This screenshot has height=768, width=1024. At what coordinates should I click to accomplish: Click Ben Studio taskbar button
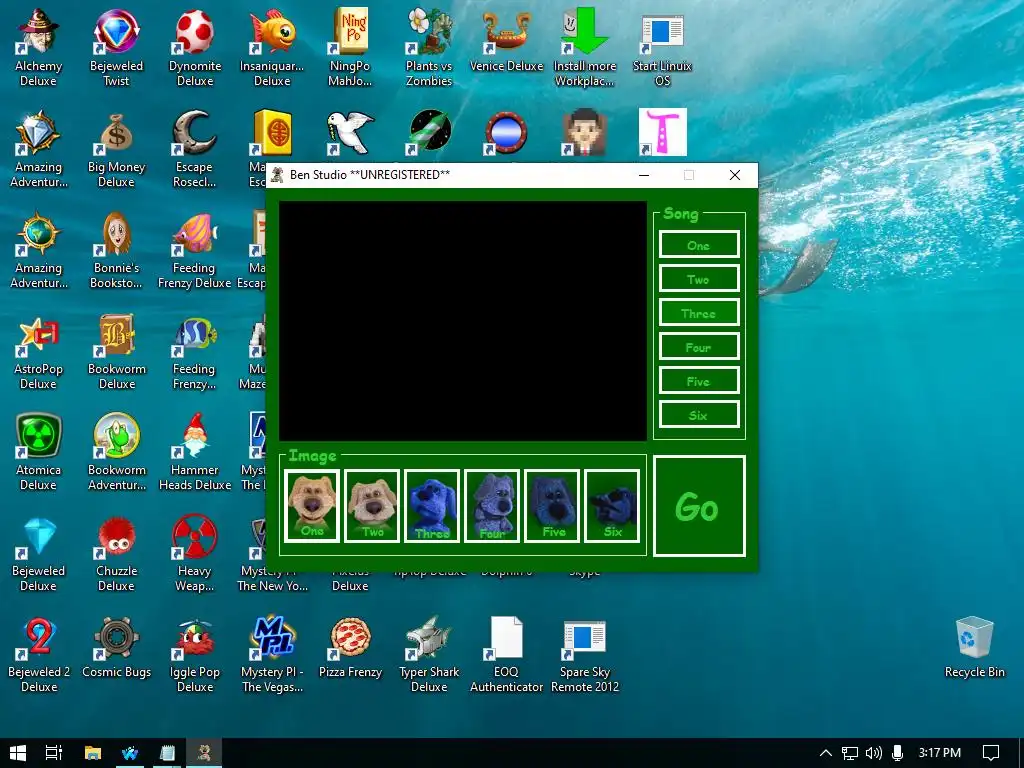pos(204,753)
